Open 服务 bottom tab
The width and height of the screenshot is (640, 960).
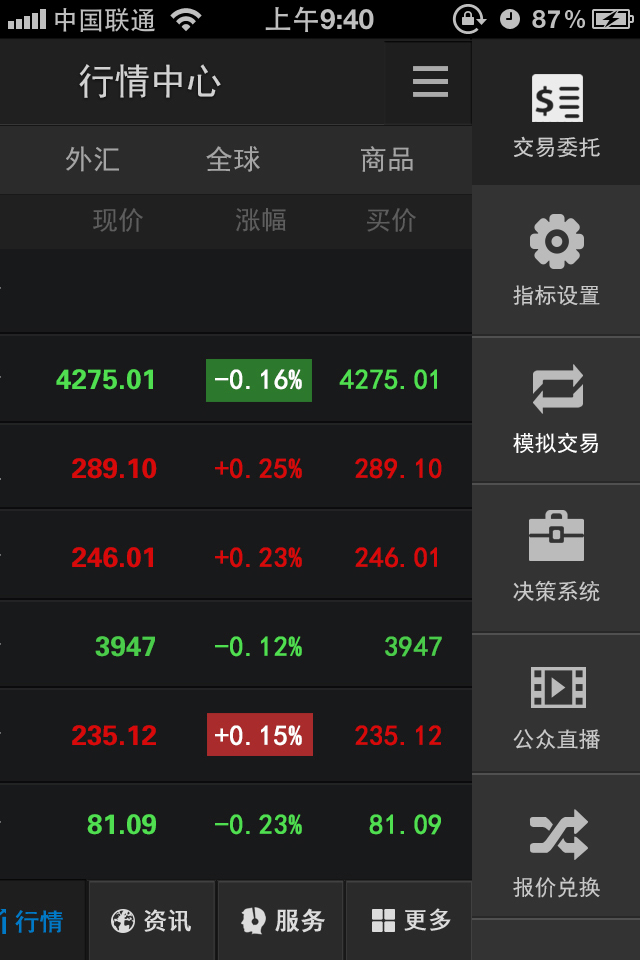[280, 921]
